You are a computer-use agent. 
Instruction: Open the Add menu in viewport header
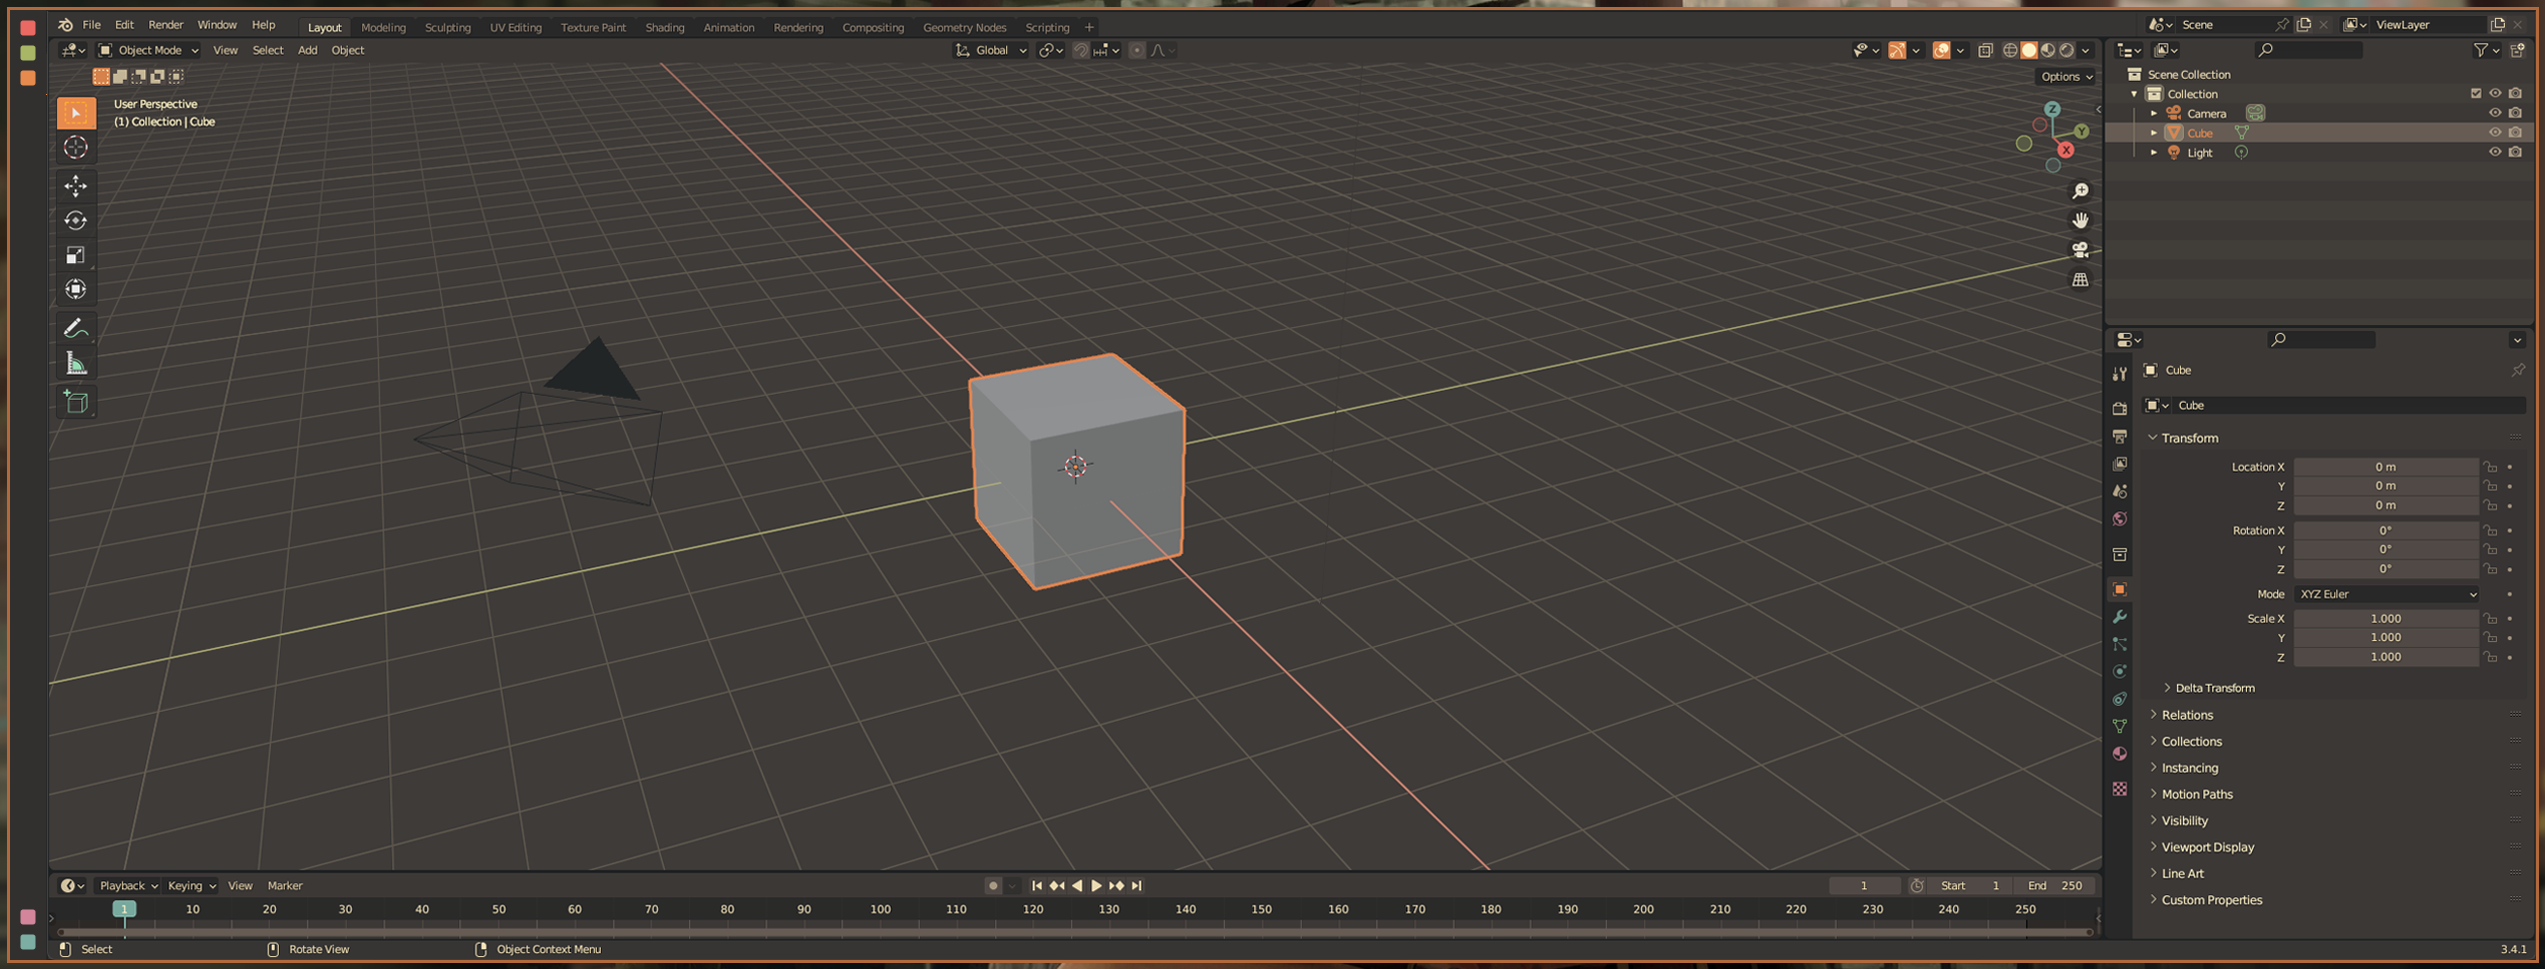pyautogui.click(x=307, y=50)
